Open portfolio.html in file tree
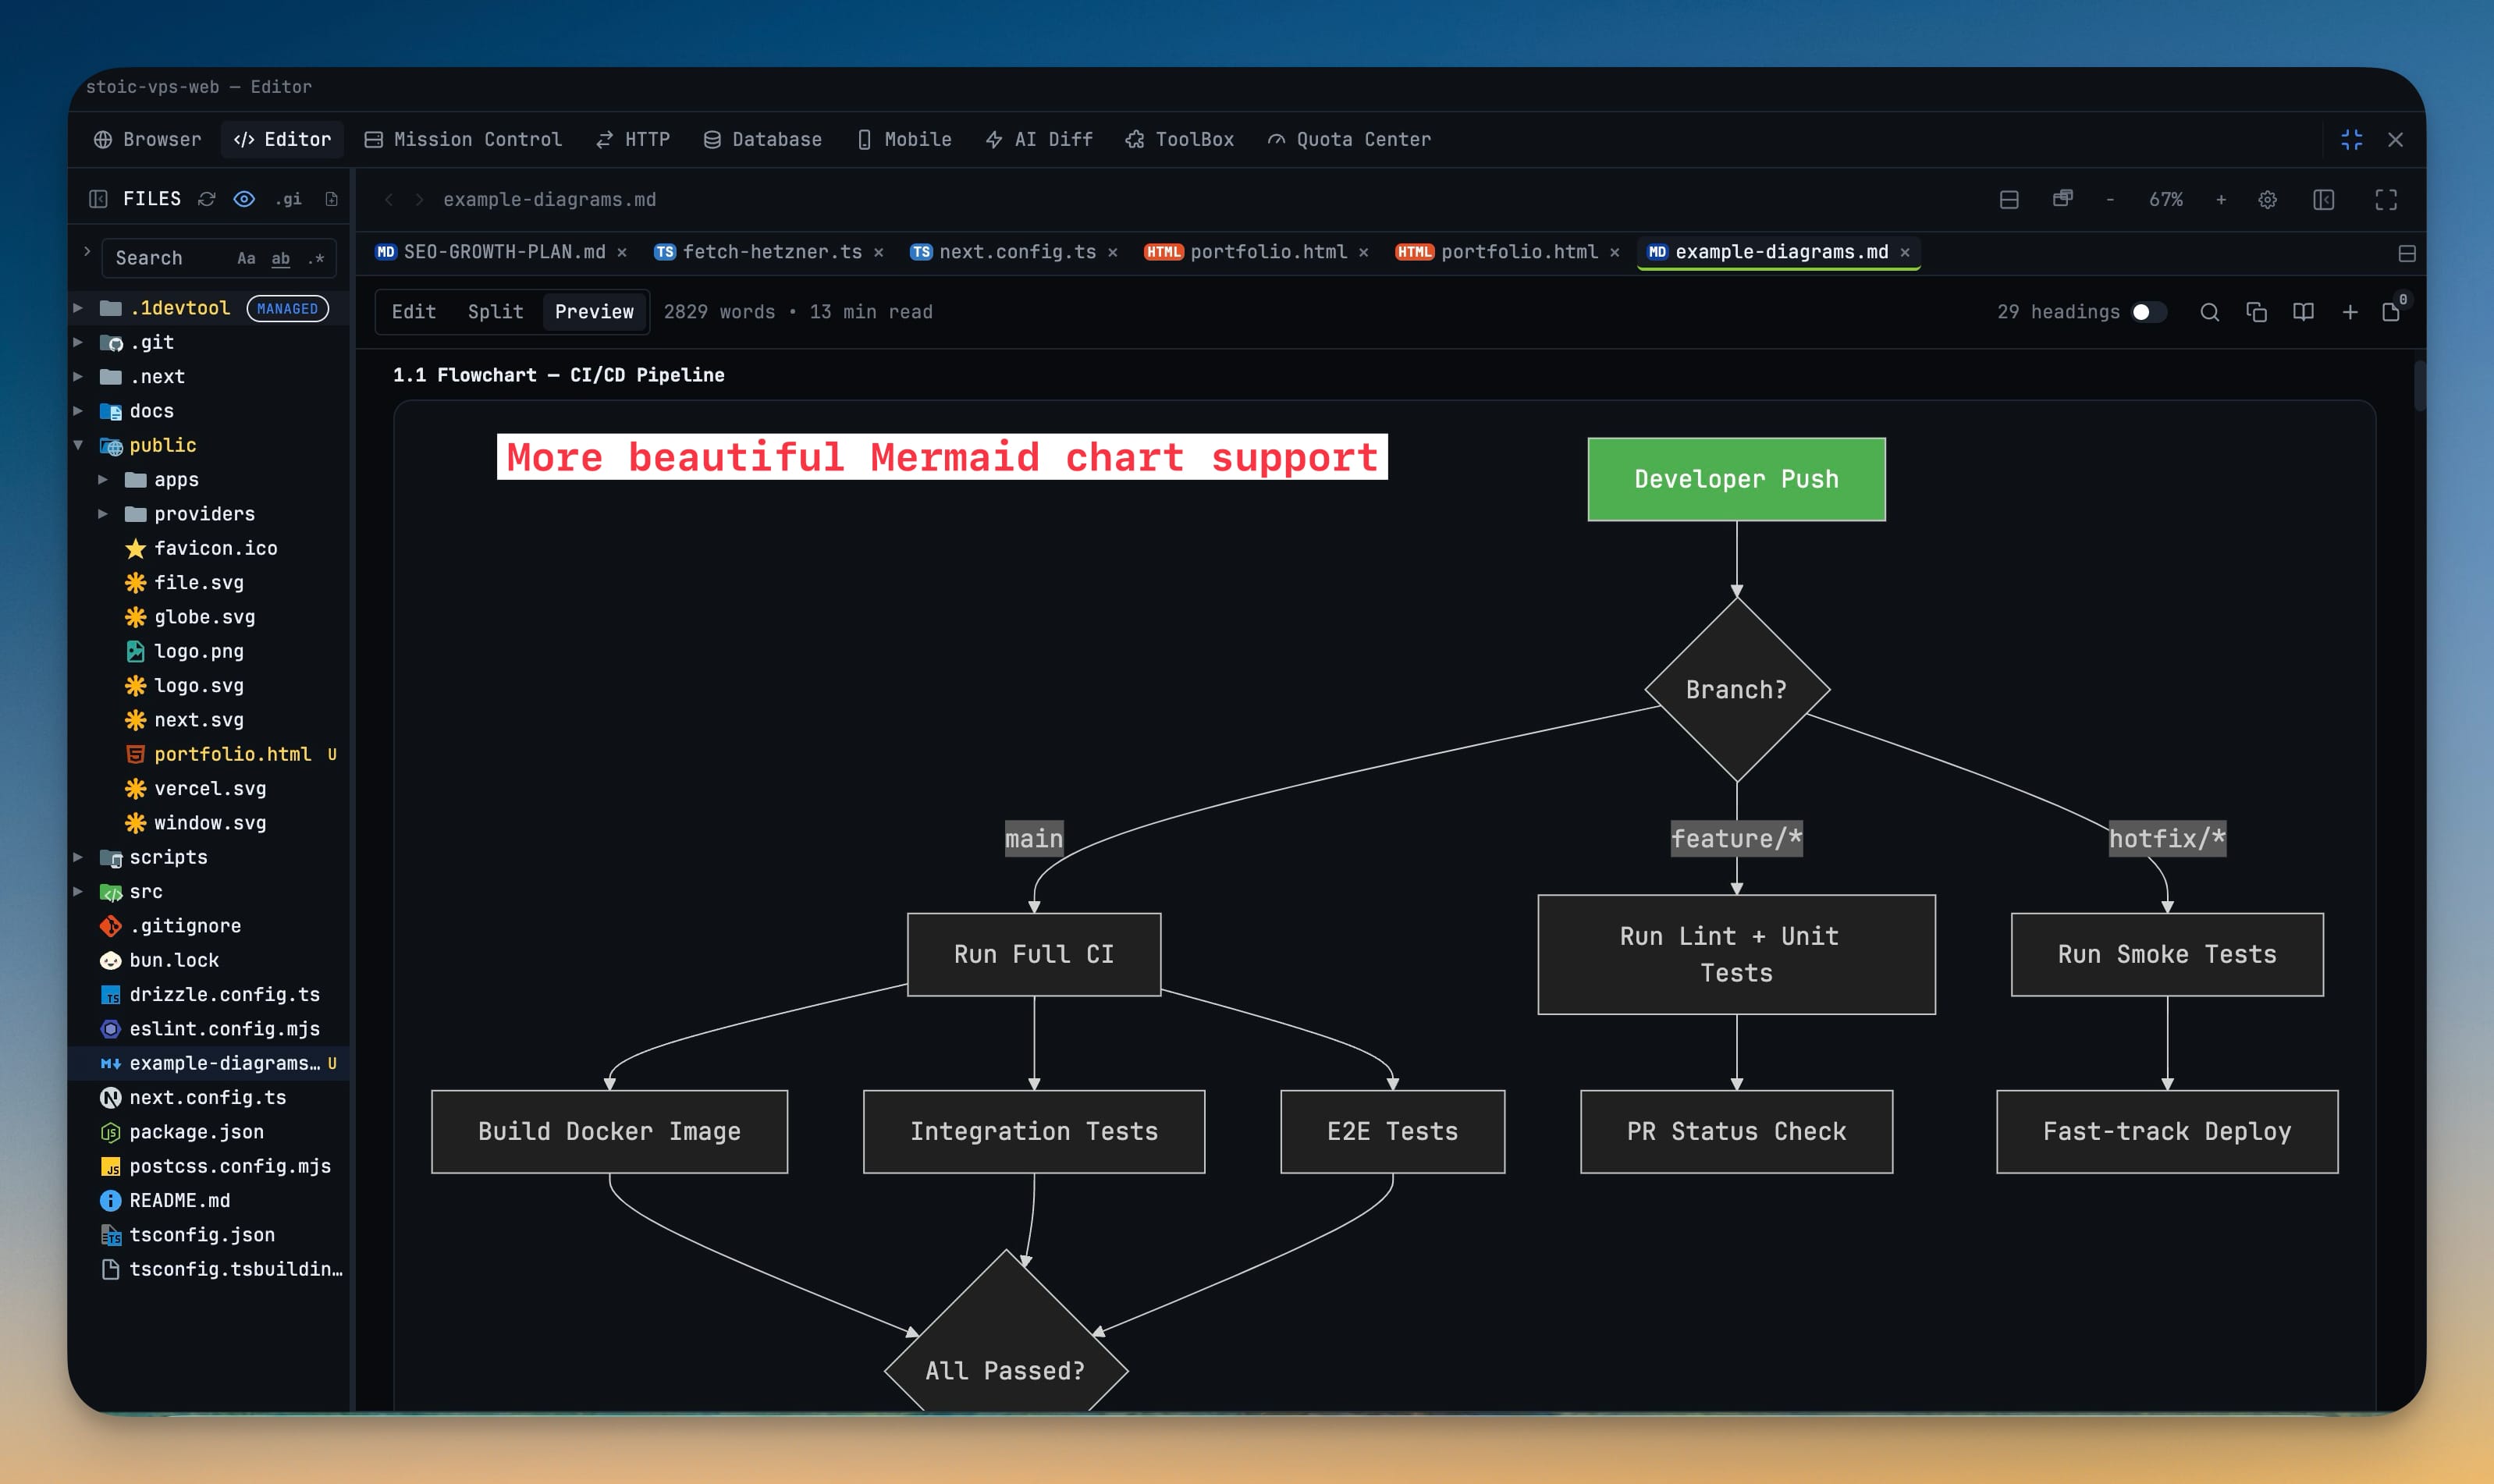The height and width of the screenshot is (1484, 2494). (x=232, y=754)
